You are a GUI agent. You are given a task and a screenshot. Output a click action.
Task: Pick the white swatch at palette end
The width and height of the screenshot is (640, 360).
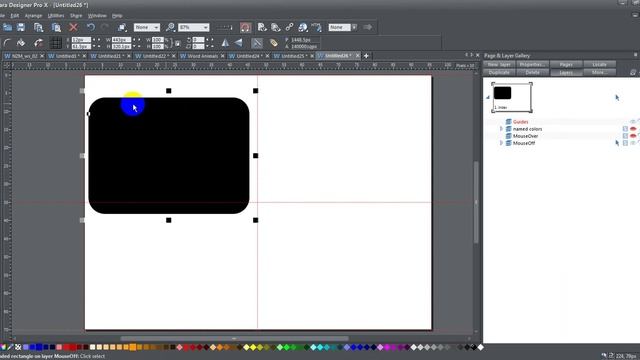pyautogui.click(x=480, y=347)
